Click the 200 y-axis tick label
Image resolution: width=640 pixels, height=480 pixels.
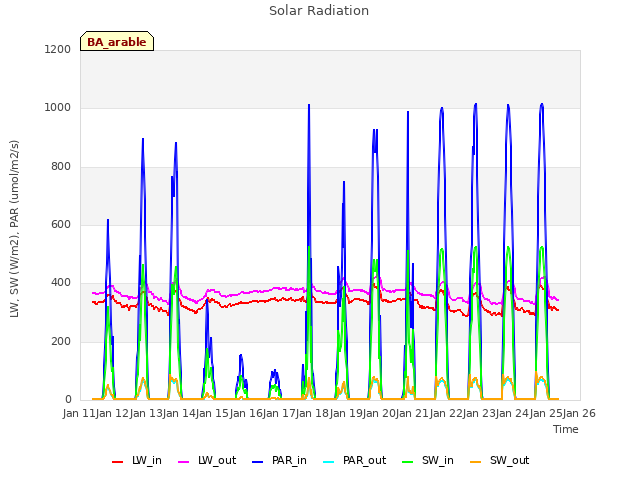tap(61, 341)
